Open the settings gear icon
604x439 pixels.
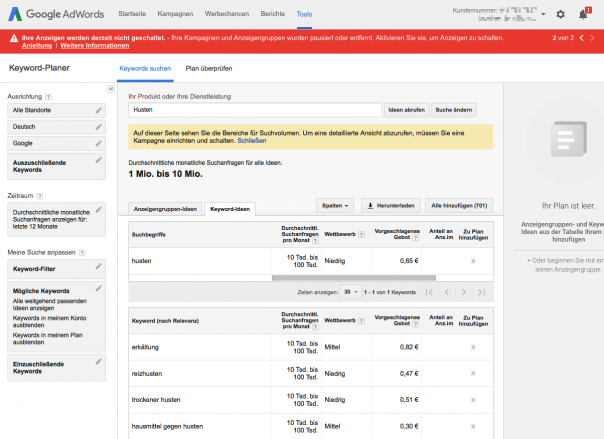560,14
